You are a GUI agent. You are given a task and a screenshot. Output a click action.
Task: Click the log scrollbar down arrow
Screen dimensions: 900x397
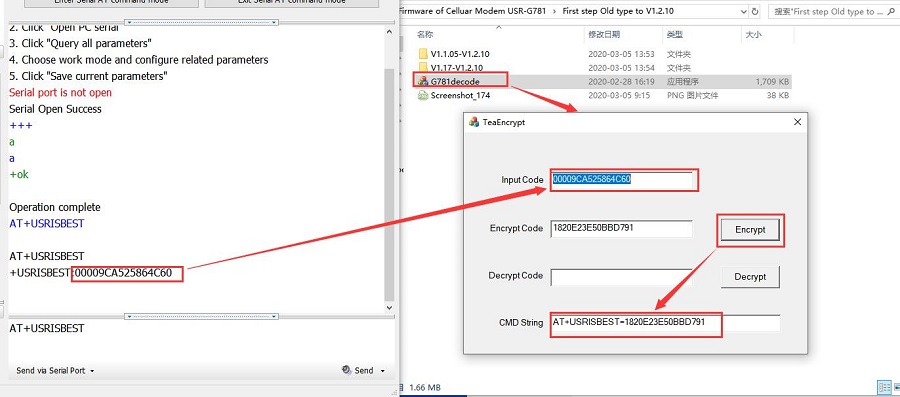click(389, 308)
